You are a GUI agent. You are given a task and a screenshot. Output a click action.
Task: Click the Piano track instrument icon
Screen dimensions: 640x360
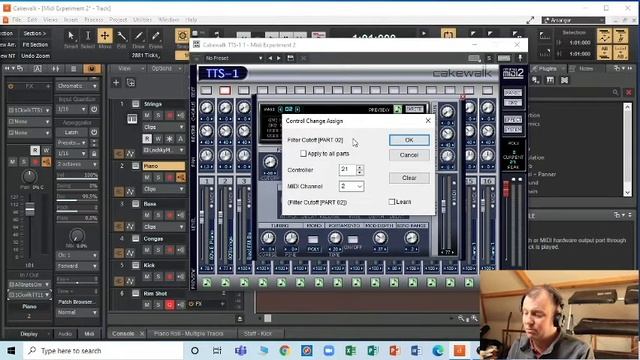(x=136, y=166)
